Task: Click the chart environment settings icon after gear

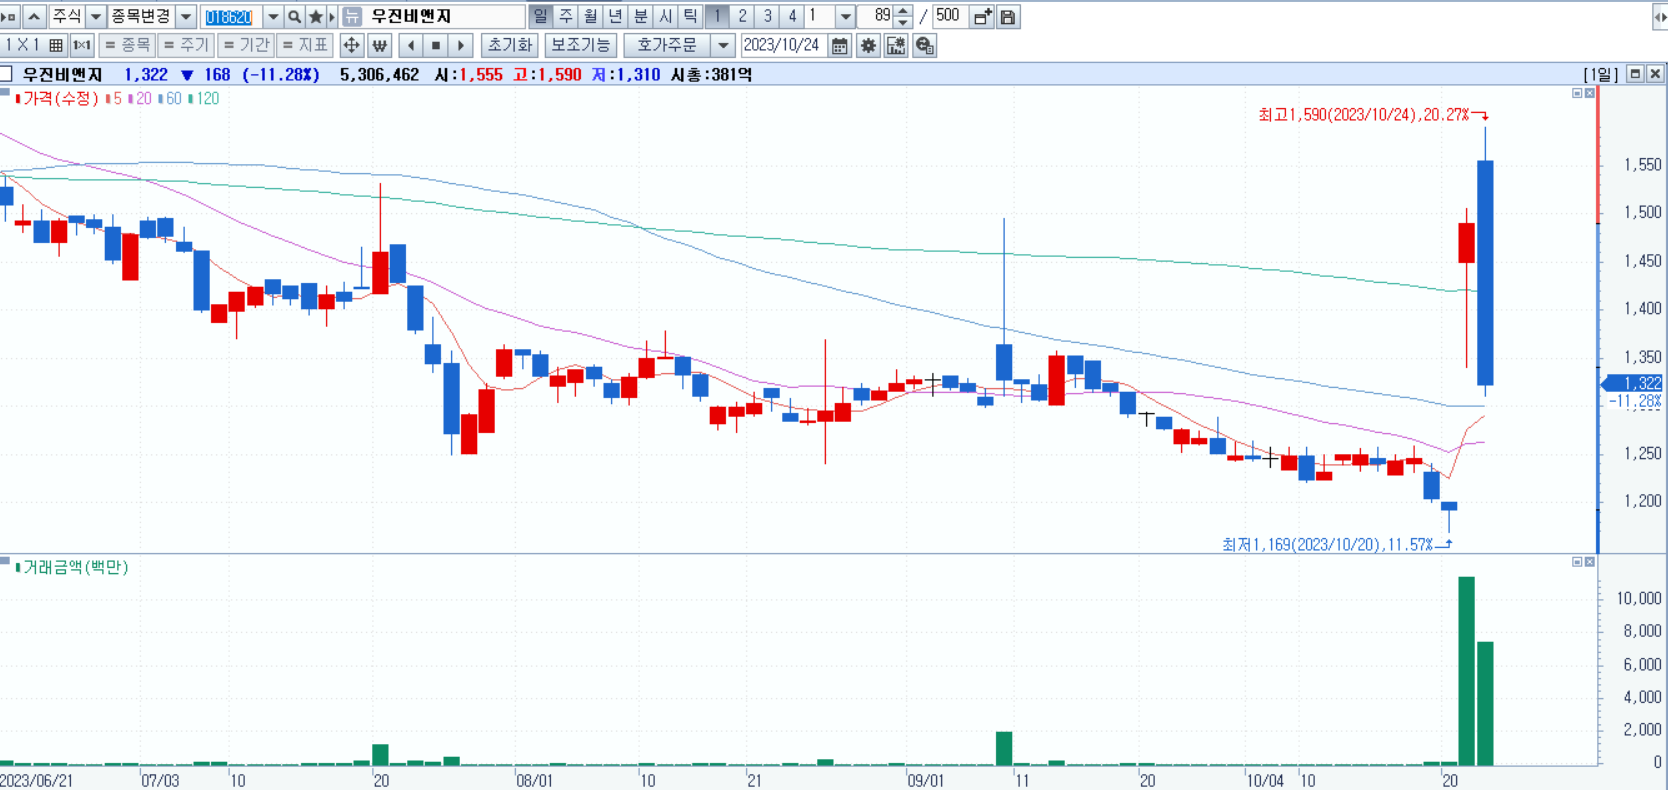Action: [896, 45]
